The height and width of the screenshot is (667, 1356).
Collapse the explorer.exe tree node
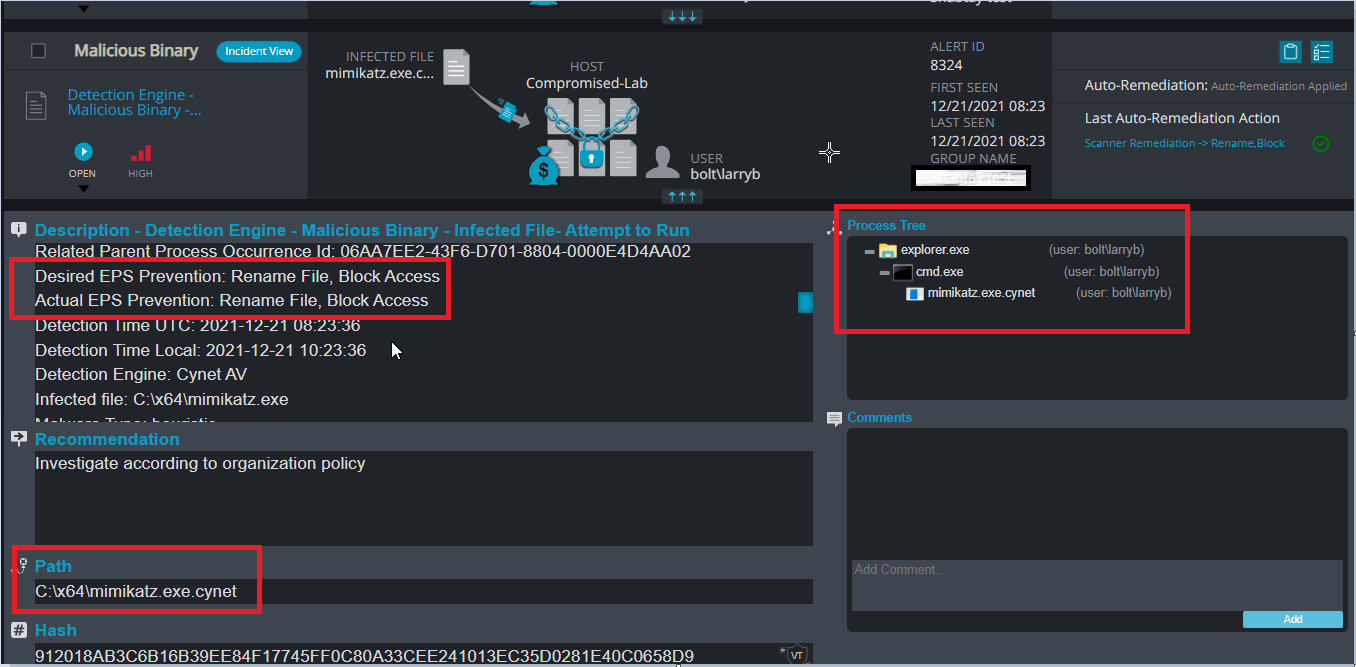(869, 251)
